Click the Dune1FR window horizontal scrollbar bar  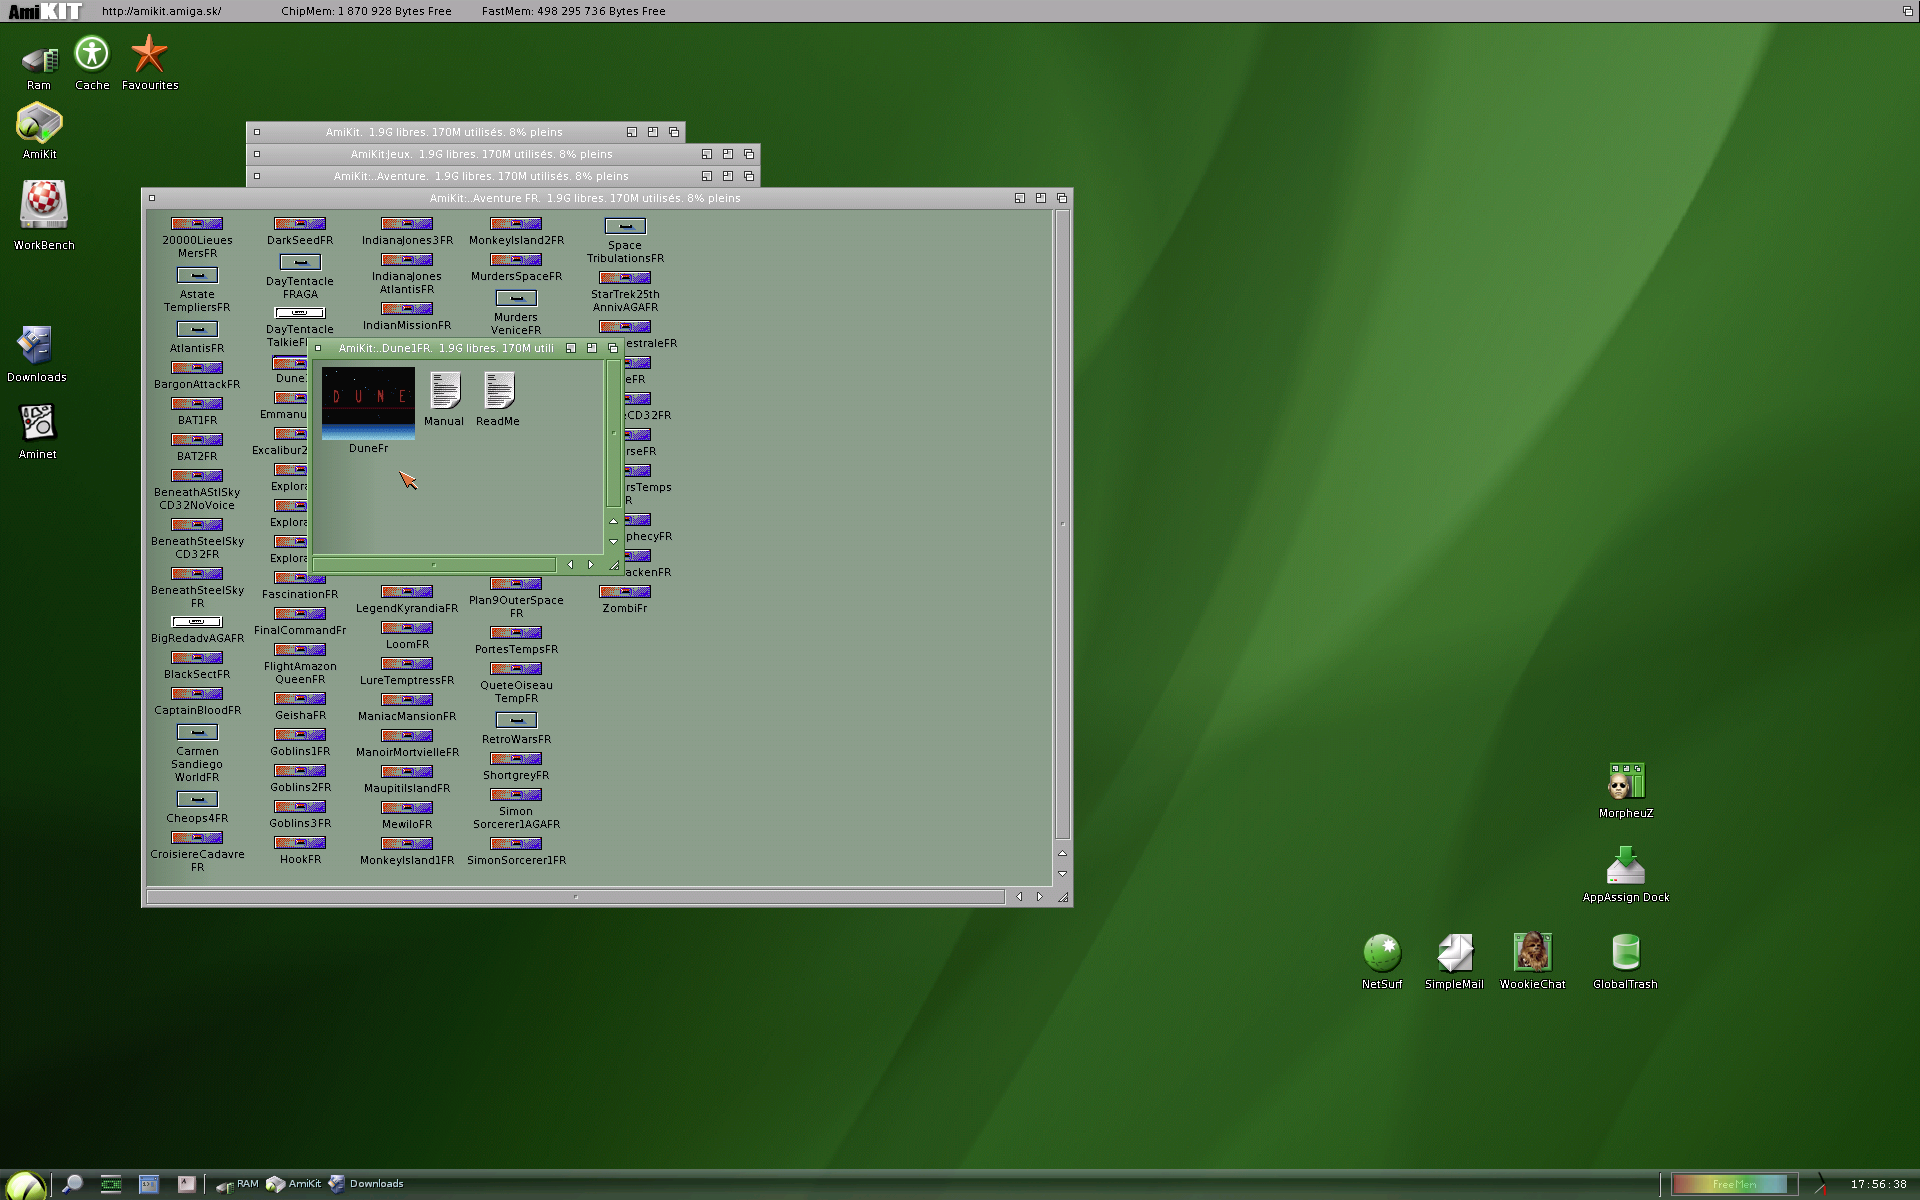pos(434,565)
